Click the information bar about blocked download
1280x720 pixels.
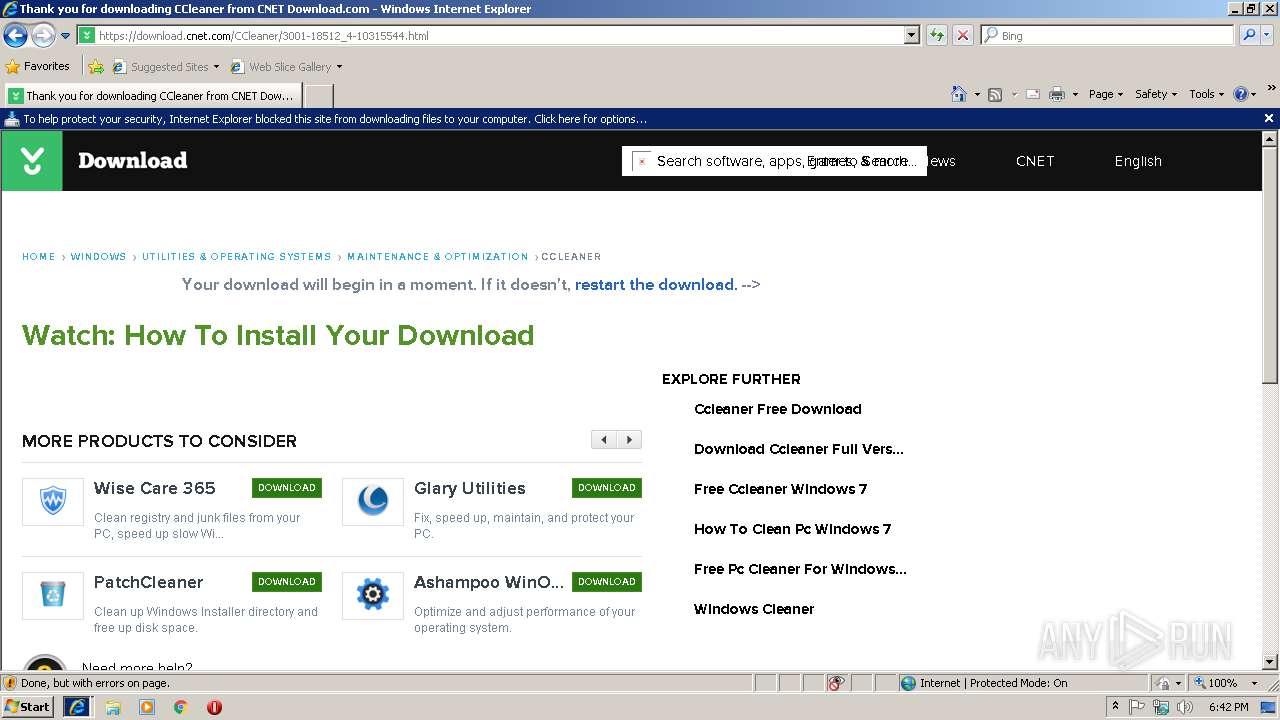(630, 119)
